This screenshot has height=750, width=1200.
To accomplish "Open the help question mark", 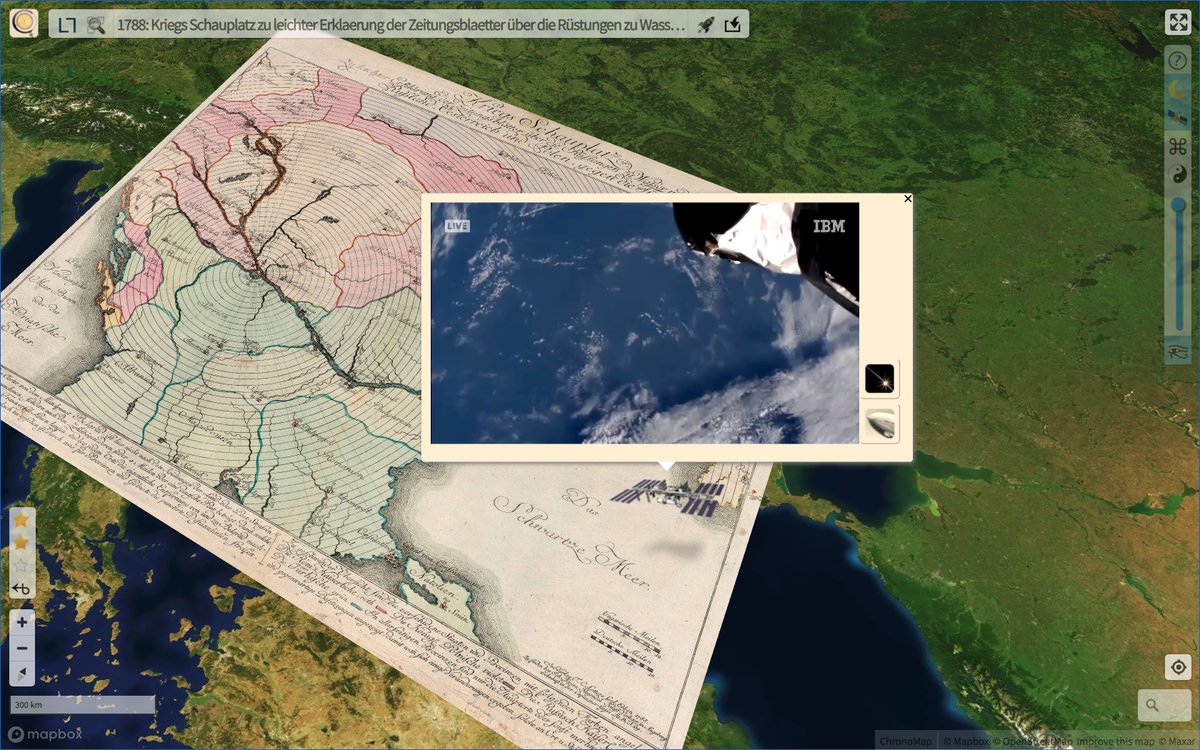I will [x=1178, y=61].
